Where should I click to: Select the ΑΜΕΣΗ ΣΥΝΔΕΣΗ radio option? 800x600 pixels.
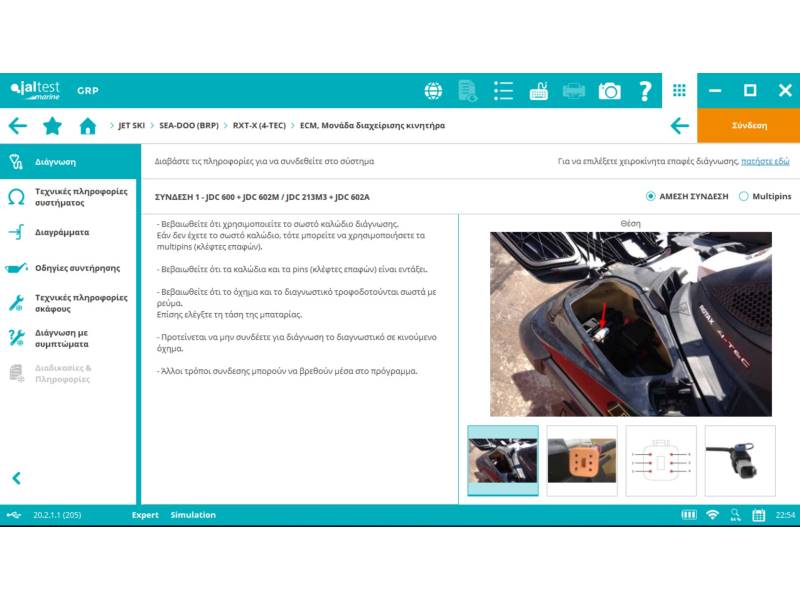click(651, 196)
